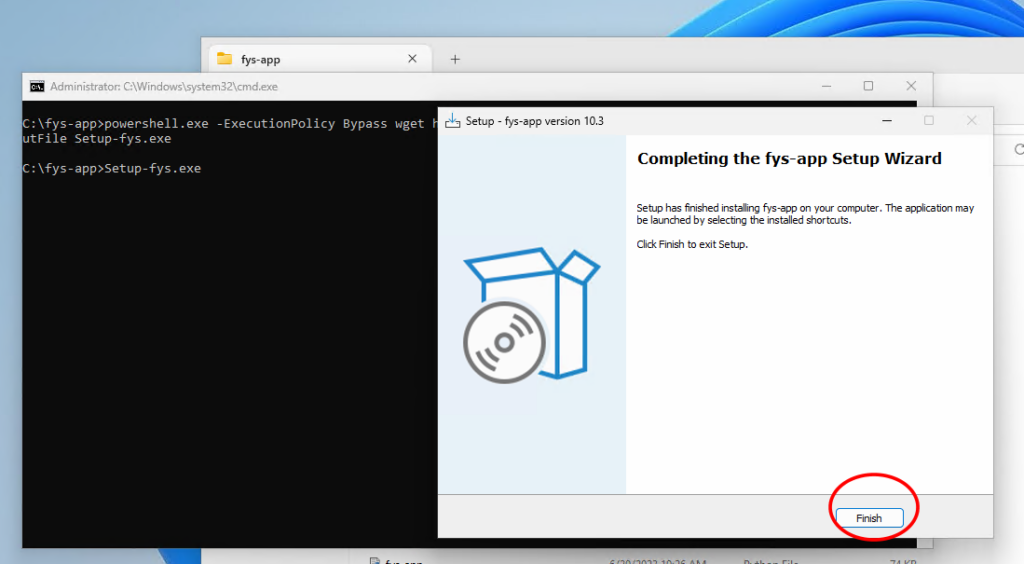Click the cmd.exe icon in Administrator title bar
The height and width of the screenshot is (564, 1024).
(37, 87)
